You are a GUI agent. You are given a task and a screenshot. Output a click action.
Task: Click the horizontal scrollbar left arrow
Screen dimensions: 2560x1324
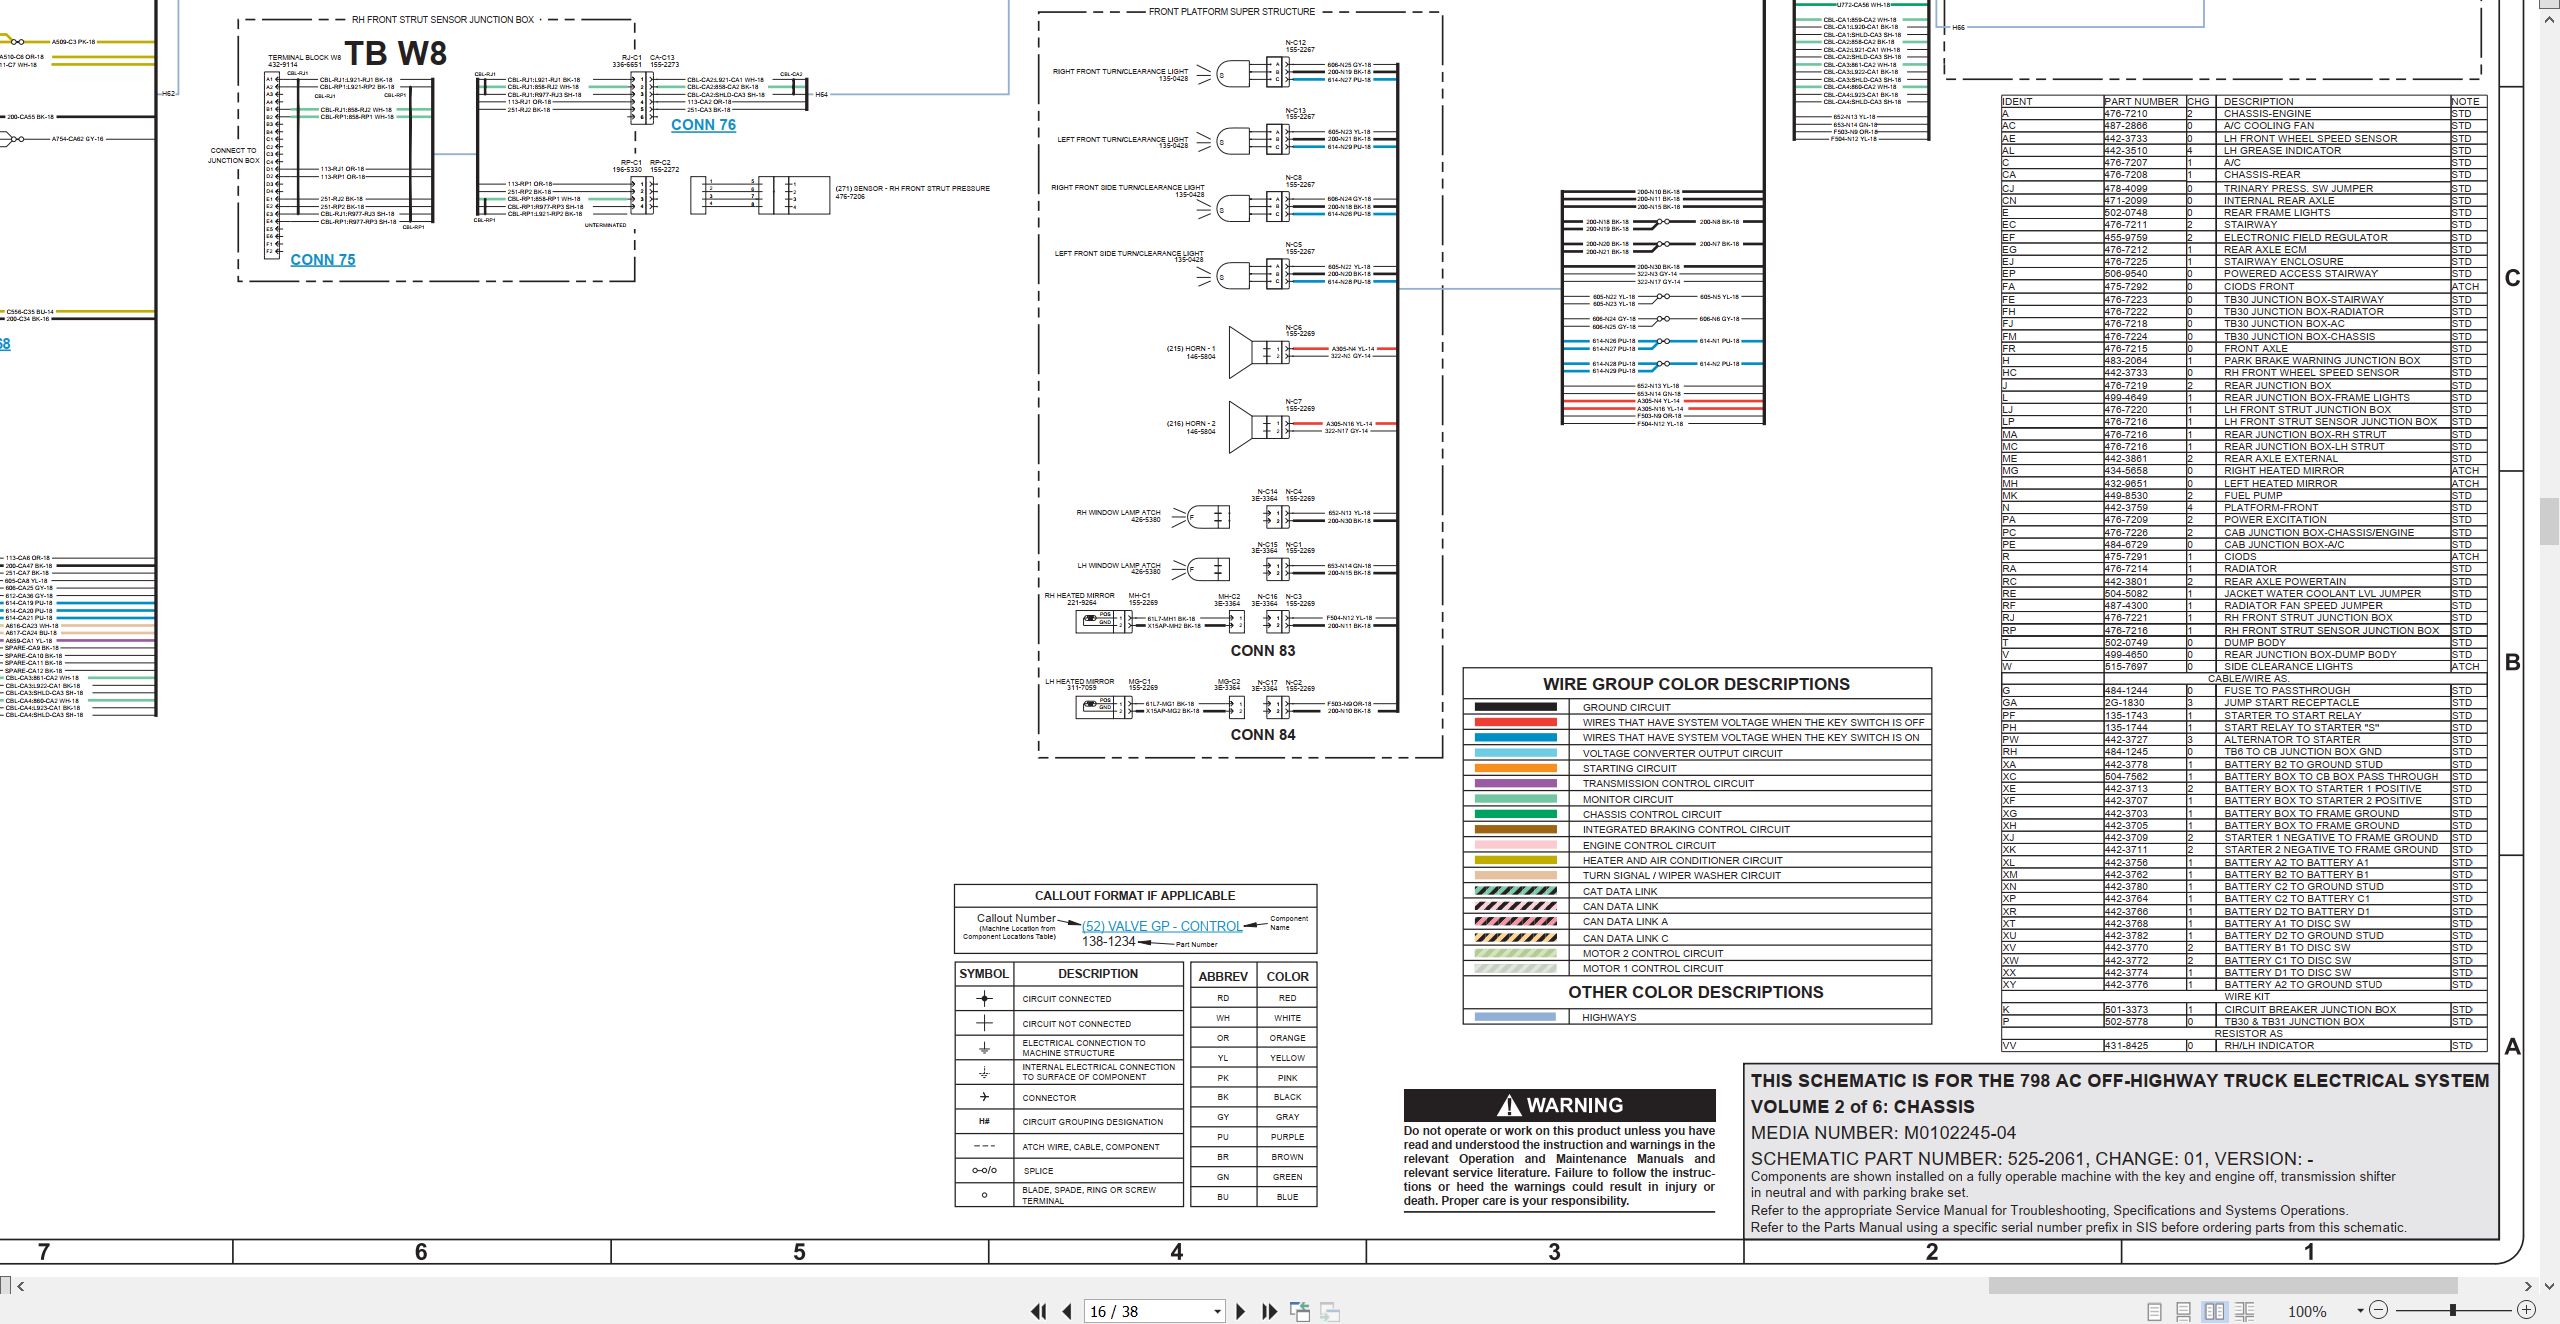point(20,1286)
